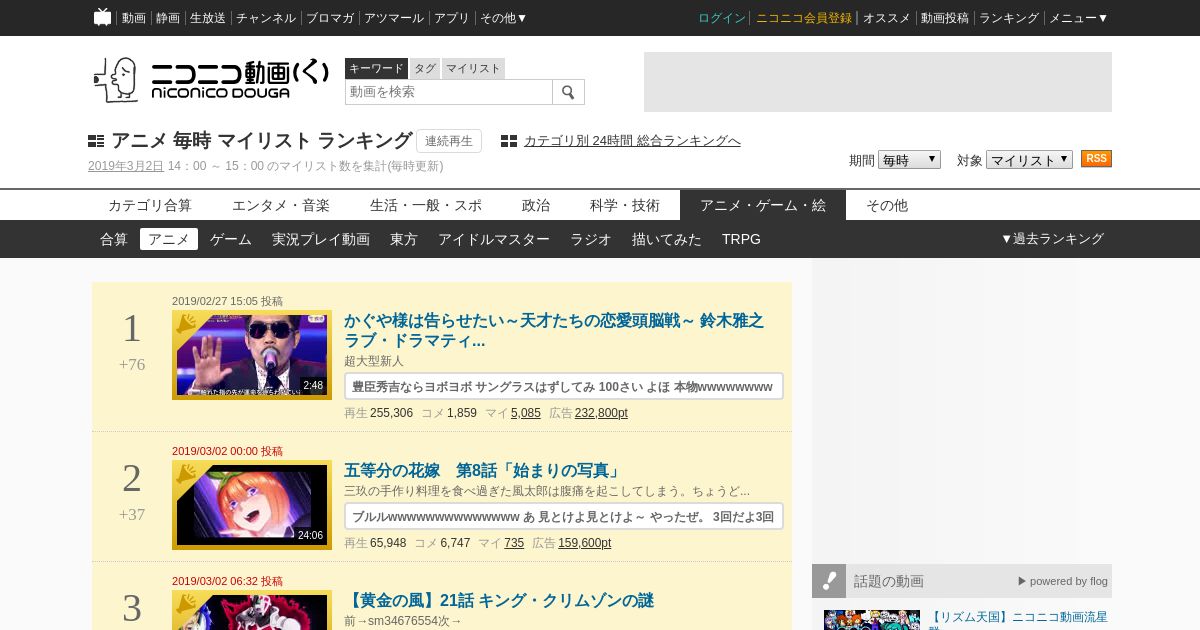This screenshot has width=1200, height=630.
Task: Click アツマール link in top bar
Action: click(x=394, y=18)
